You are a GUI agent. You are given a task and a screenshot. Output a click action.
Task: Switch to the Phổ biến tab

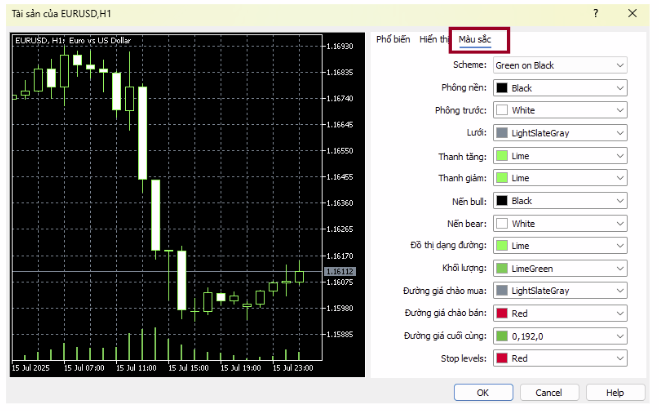(x=394, y=39)
